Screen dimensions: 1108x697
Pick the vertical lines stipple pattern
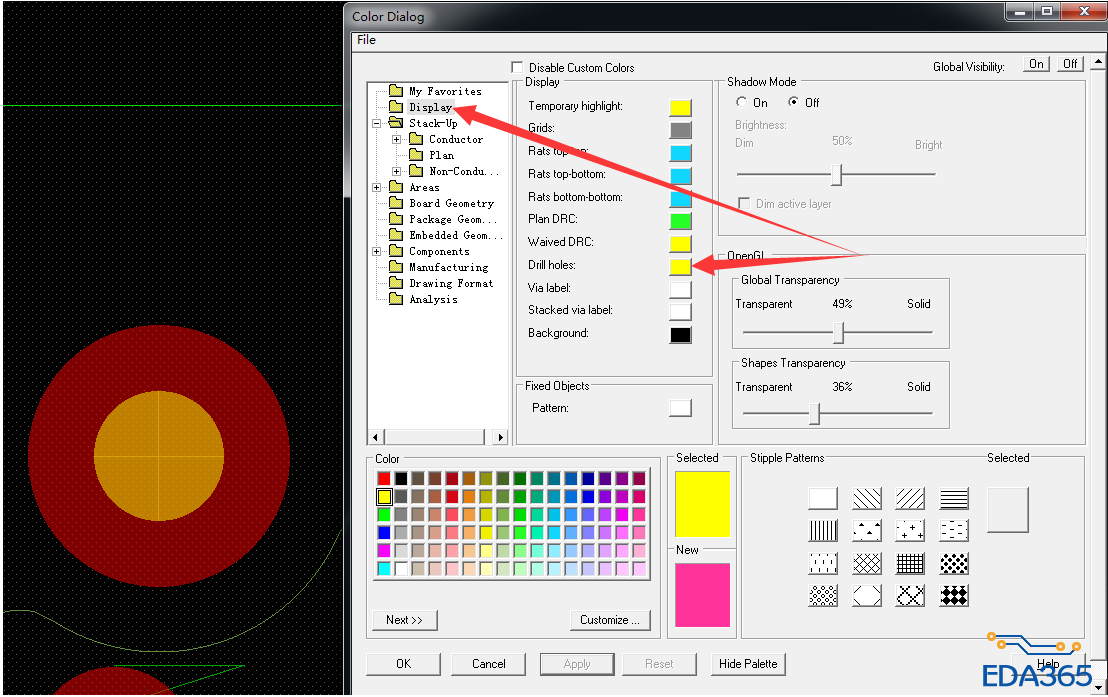coord(823,530)
